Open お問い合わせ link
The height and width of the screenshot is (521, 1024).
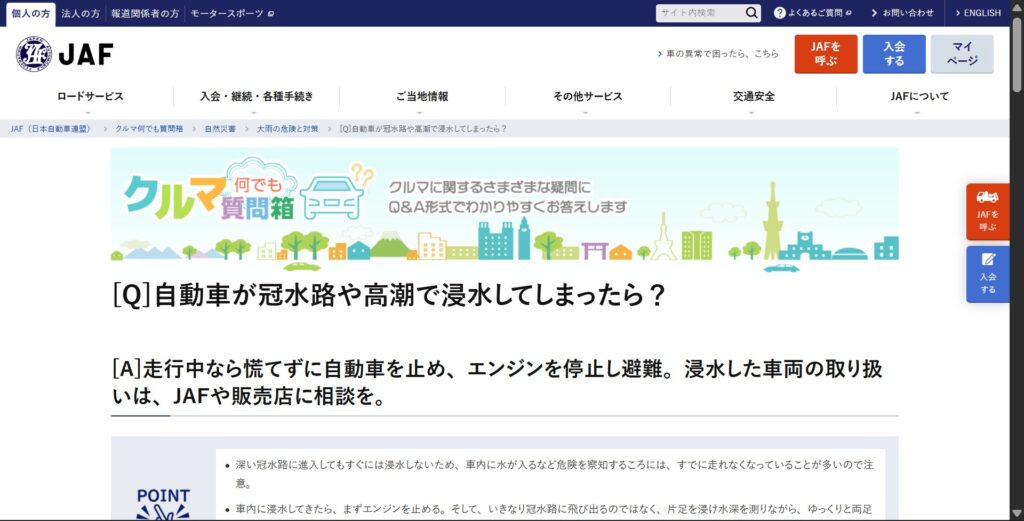(903, 12)
